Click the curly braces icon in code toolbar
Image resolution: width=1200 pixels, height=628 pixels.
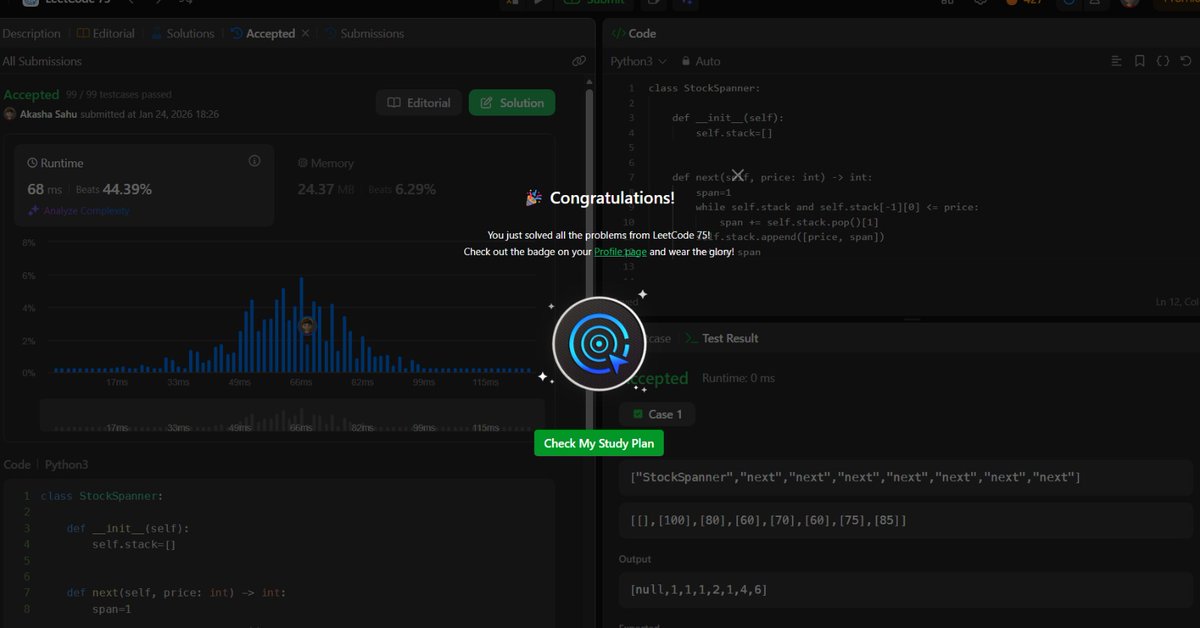[x=1162, y=61]
